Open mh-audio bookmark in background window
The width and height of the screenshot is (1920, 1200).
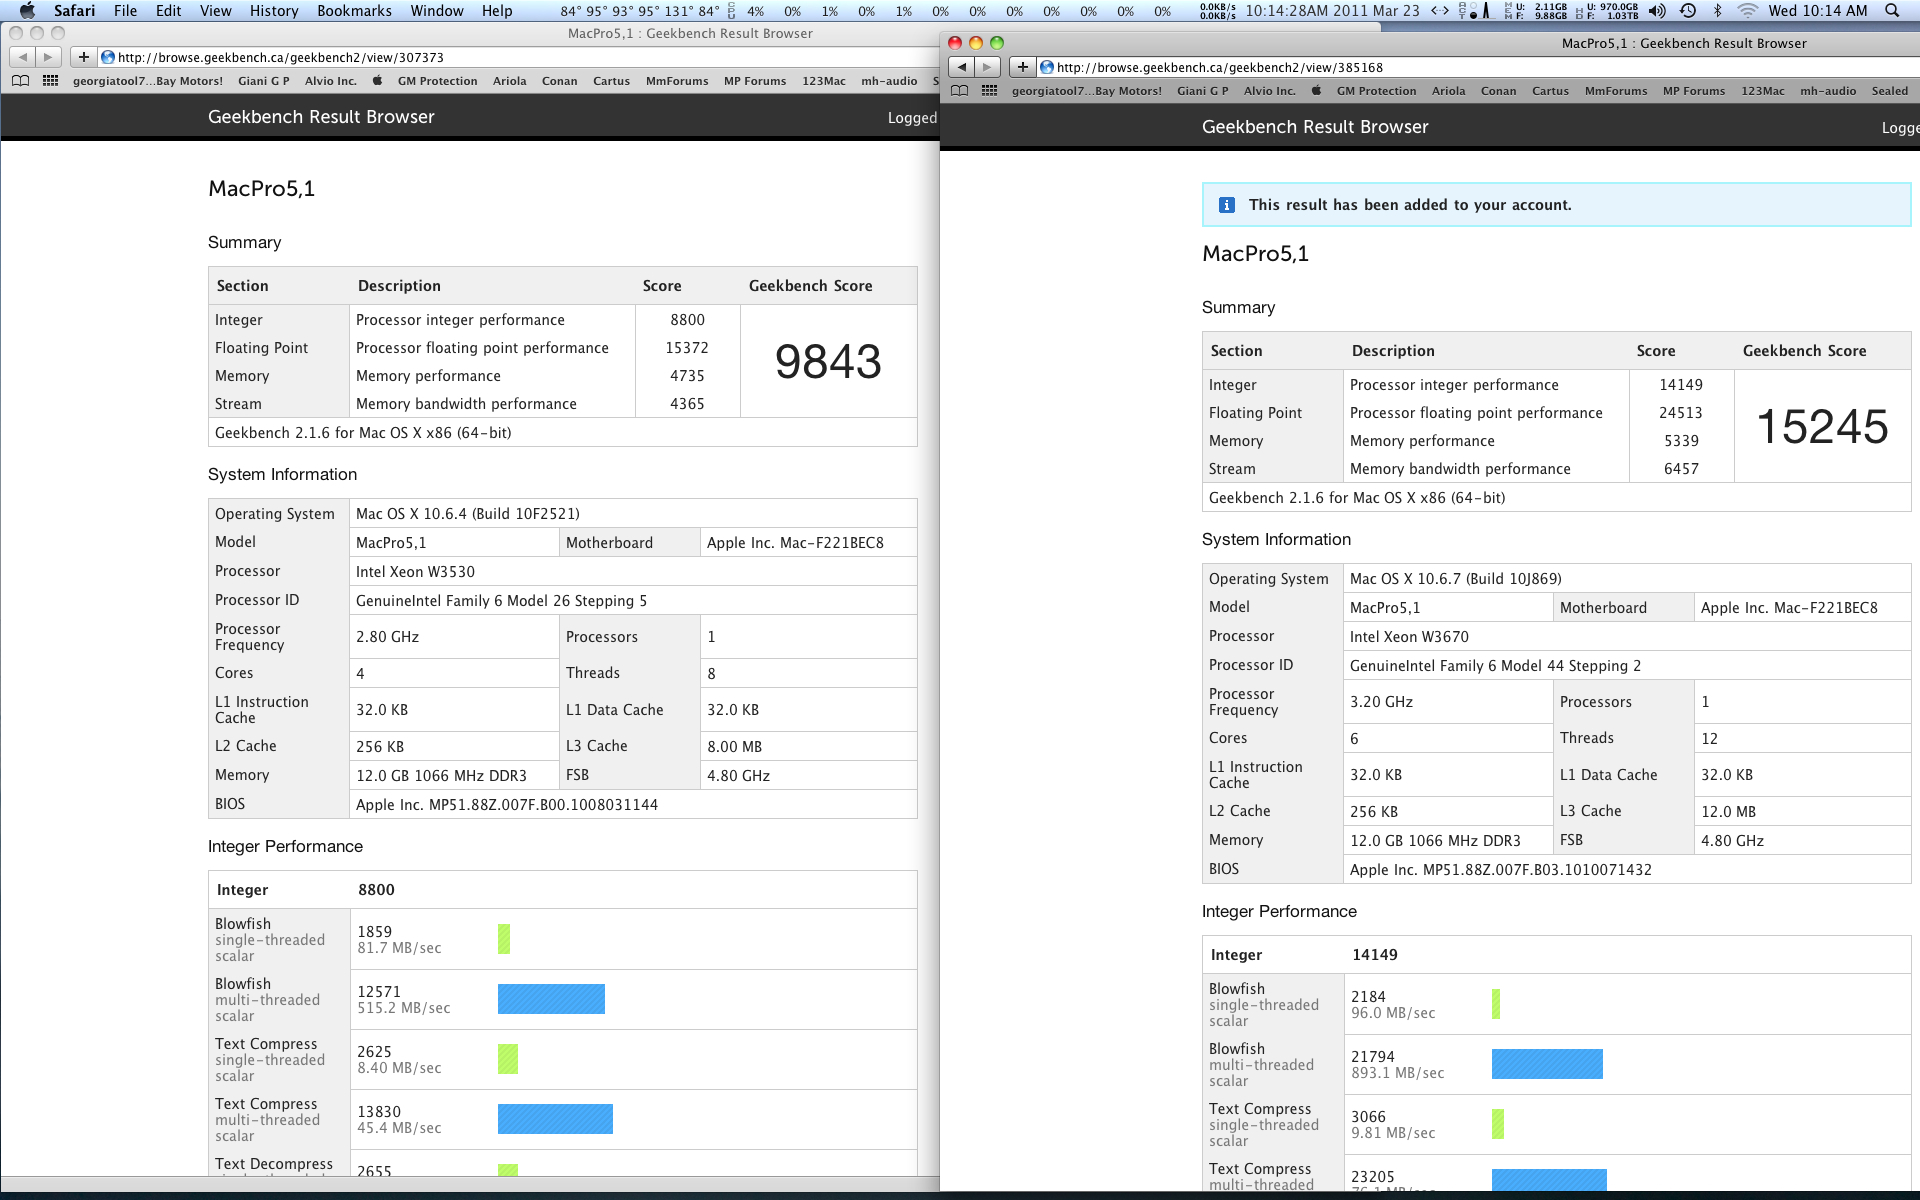(x=889, y=81)
